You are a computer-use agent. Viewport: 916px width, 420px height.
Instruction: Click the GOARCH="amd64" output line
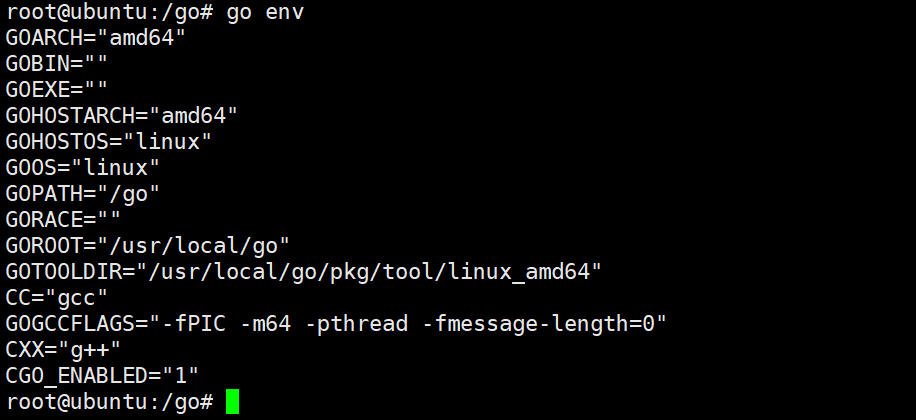96,38
